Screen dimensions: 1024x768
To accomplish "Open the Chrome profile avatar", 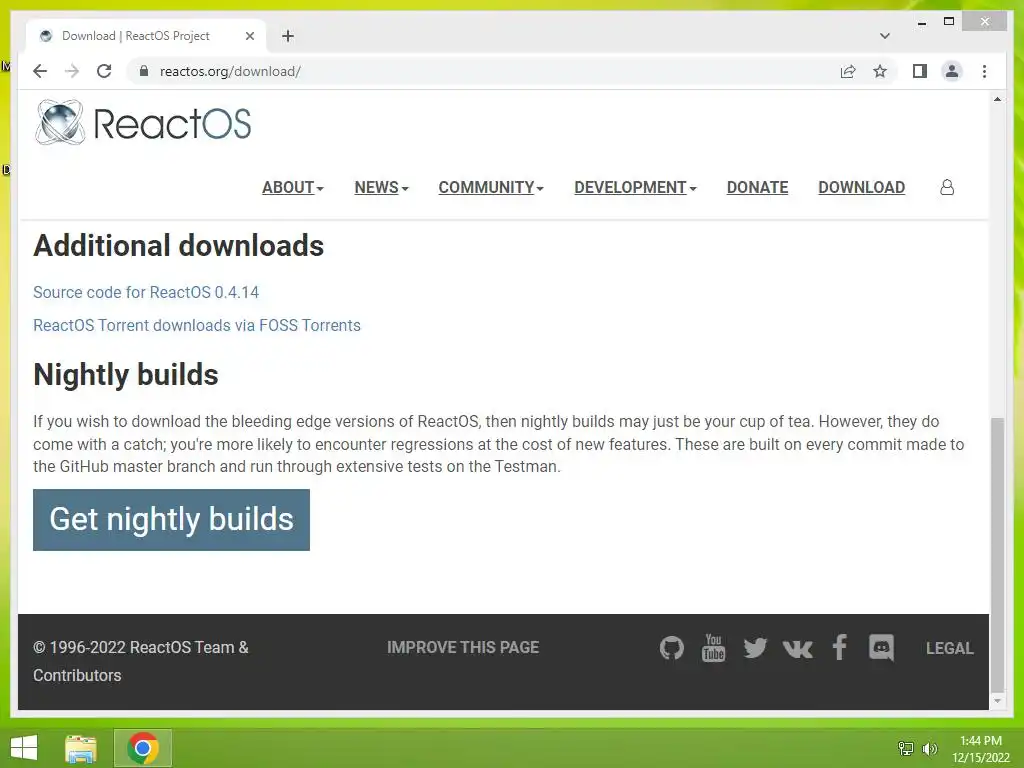I will 952,71.
